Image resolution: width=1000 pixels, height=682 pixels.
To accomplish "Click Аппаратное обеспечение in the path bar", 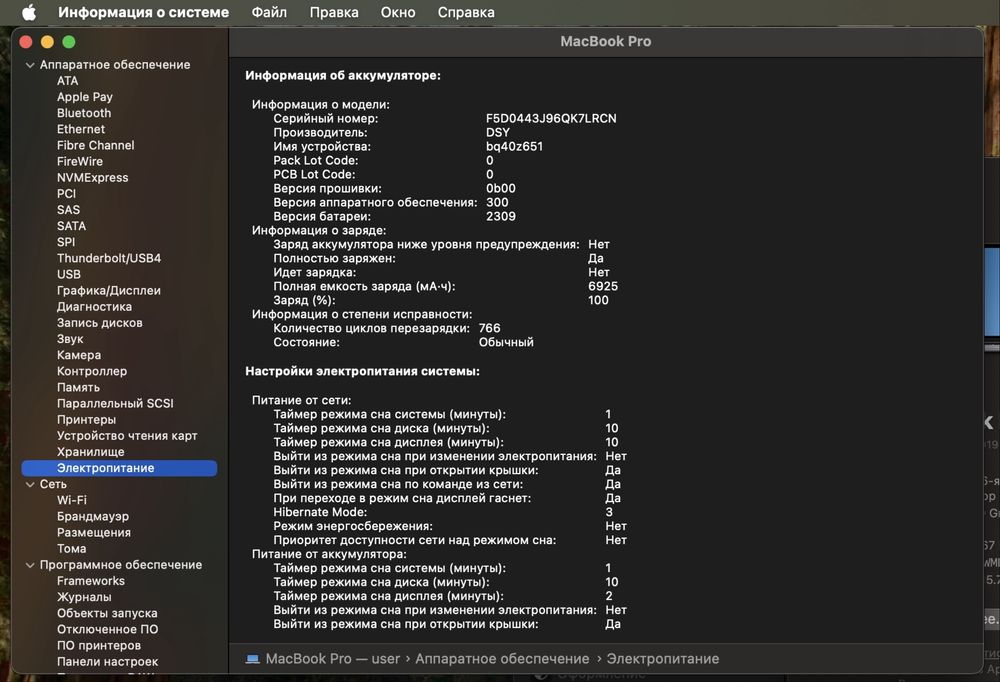I will click(x=503, y=658).
